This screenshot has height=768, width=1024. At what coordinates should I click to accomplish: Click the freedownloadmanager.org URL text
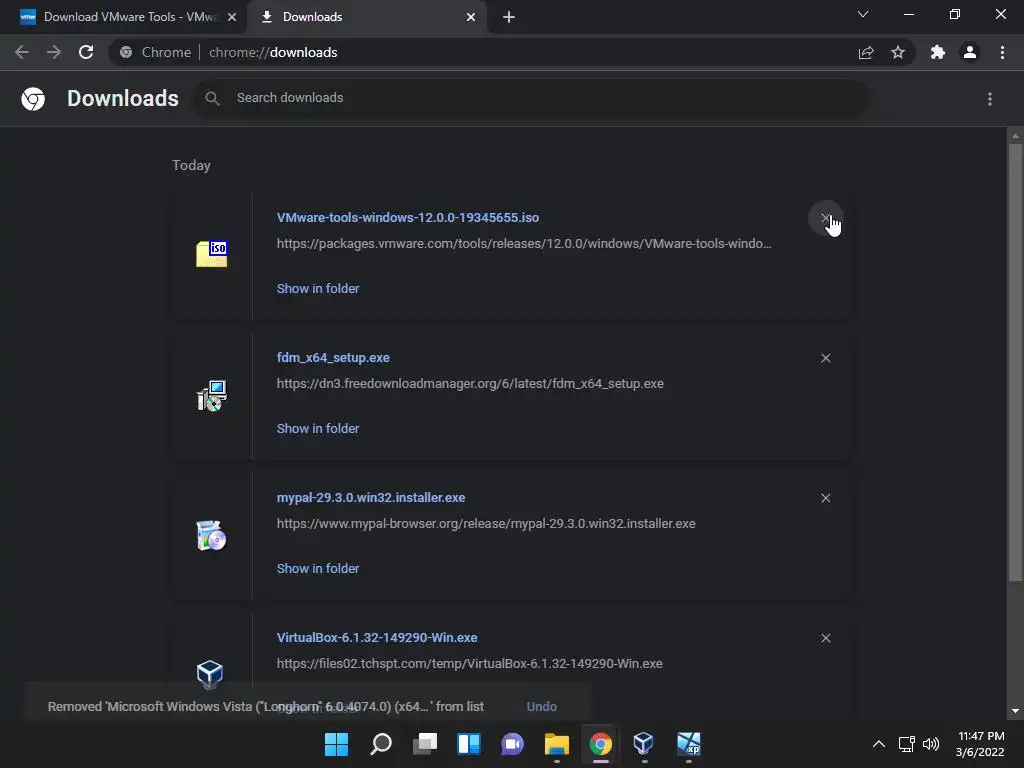tap(470, 384)
